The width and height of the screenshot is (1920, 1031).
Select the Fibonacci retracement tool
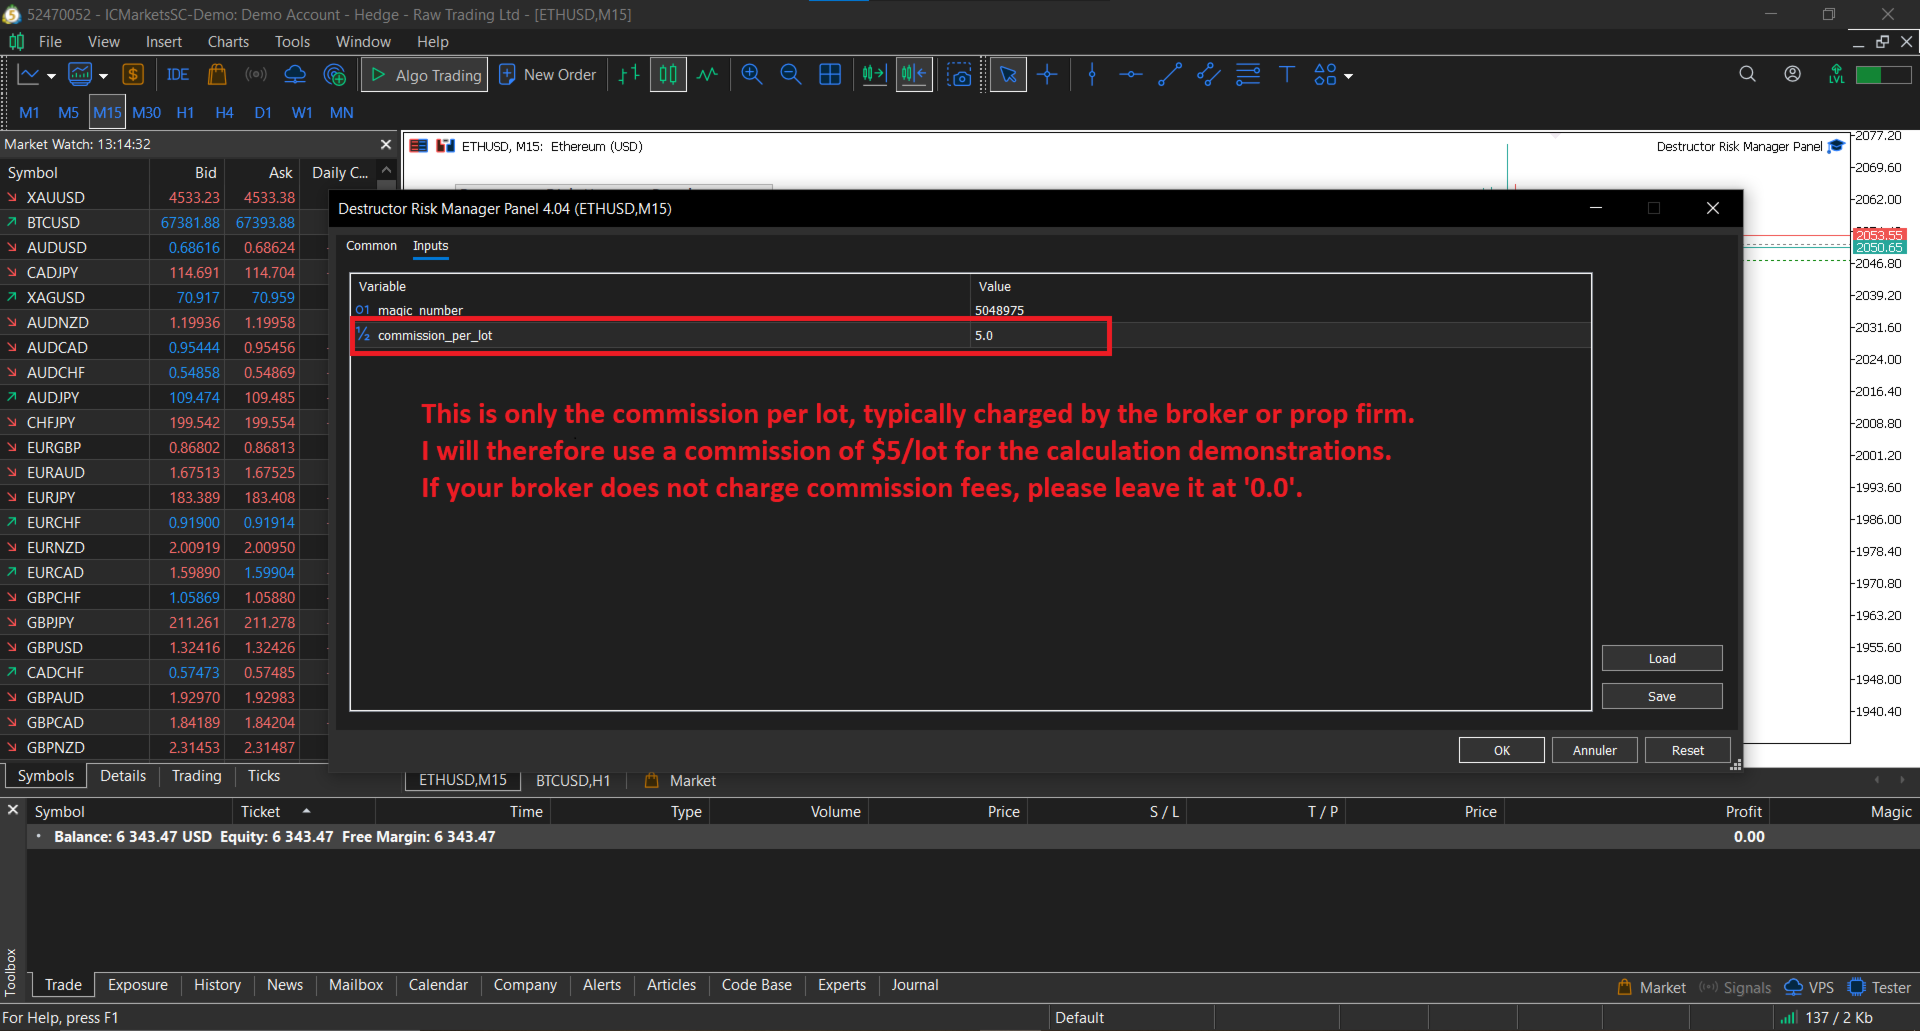1248,75
